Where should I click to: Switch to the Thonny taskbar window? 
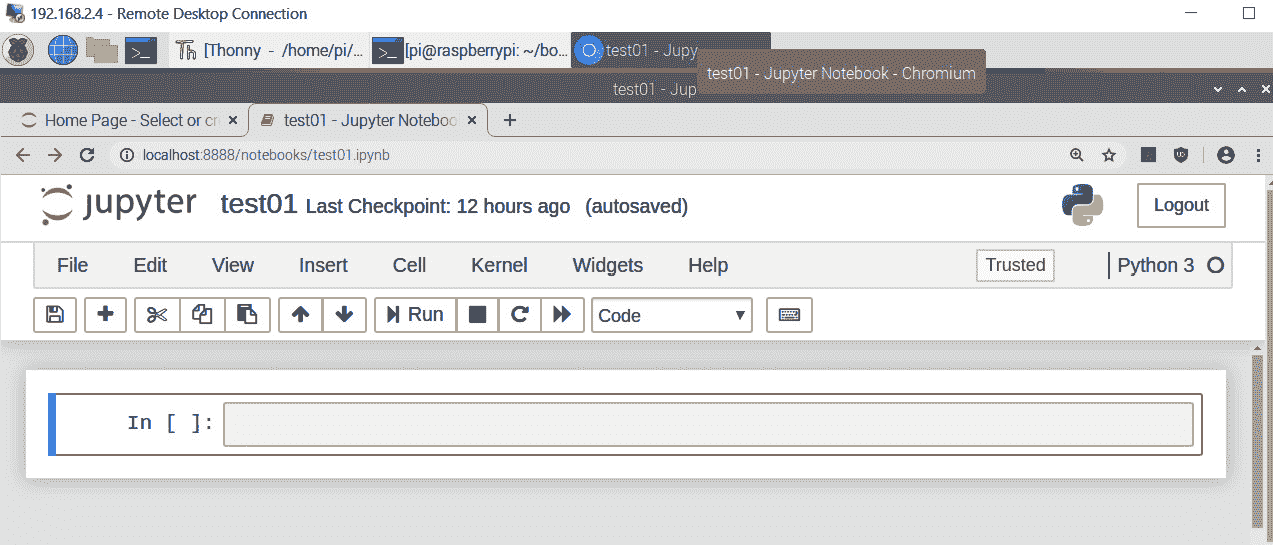point(268,50)
